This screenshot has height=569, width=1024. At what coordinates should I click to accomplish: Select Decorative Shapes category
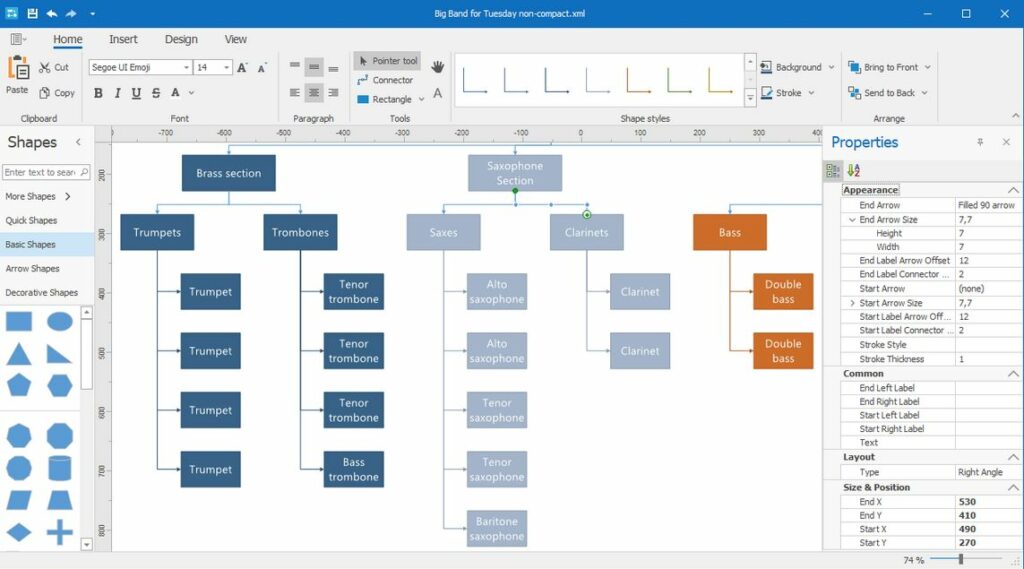tap(41, 293)
